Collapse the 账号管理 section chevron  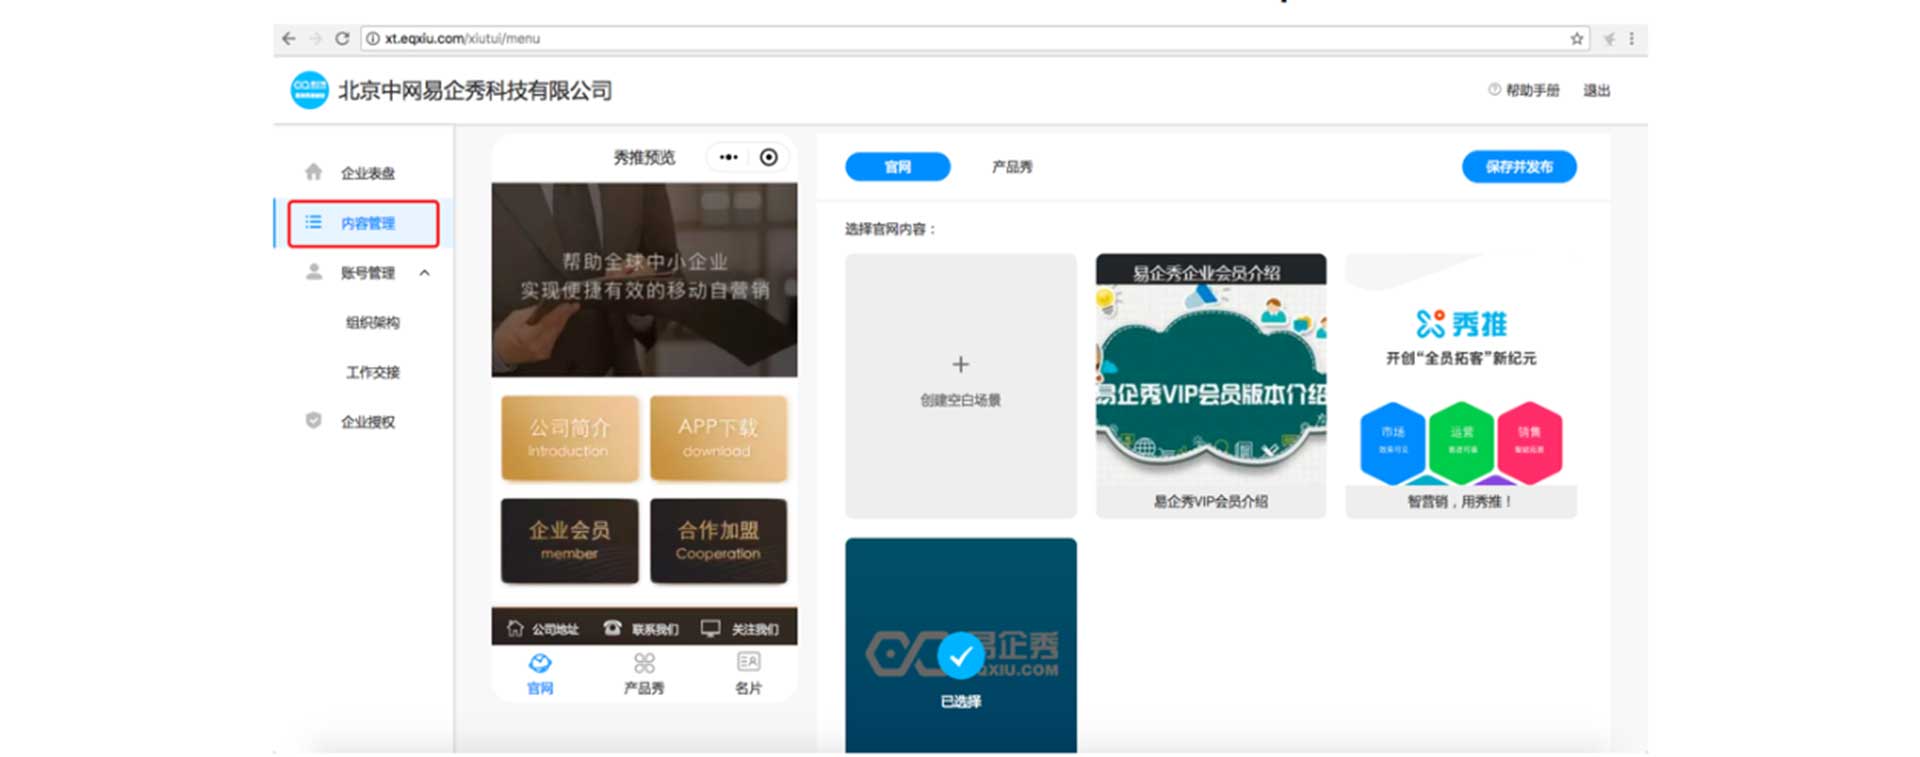click(x=425, y=273)
